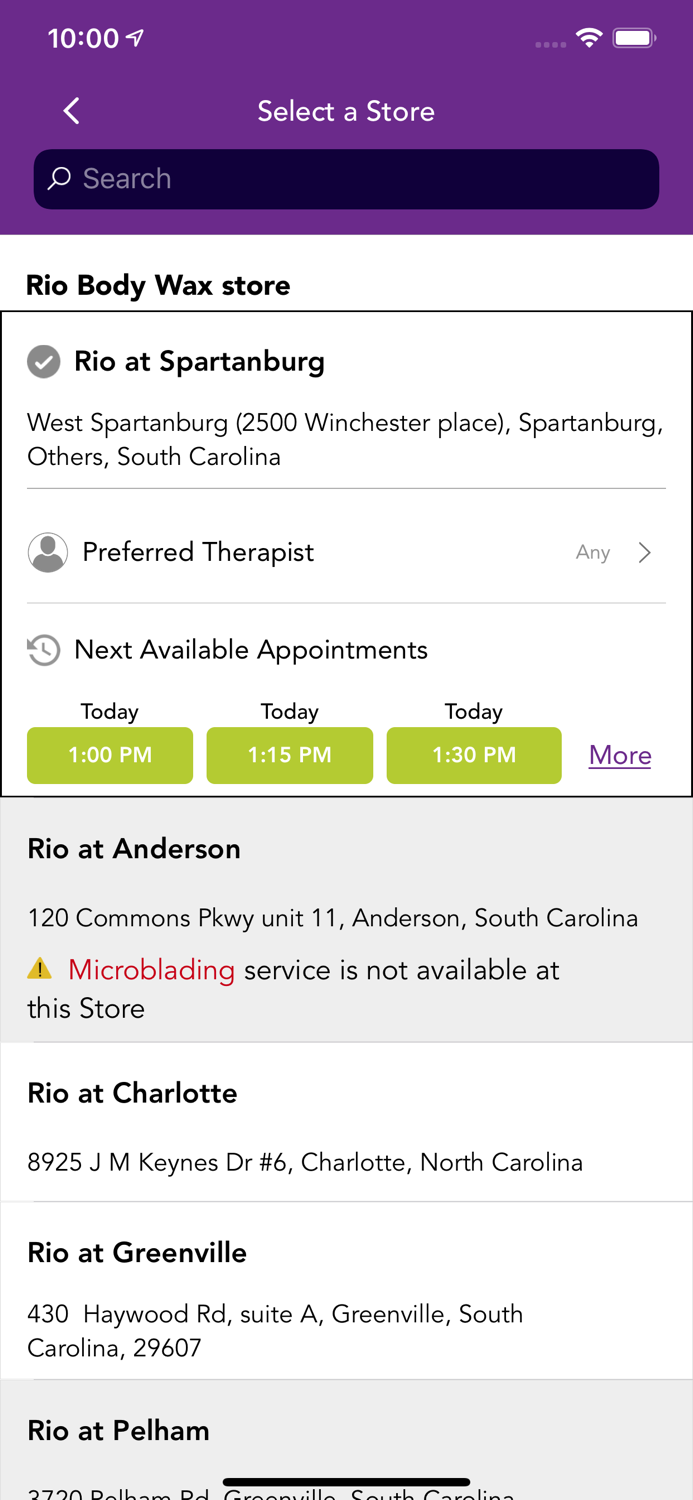693x1500 pixels.
Task: Book the 1:00 PM appointment today
Action: tap(109, 756)
